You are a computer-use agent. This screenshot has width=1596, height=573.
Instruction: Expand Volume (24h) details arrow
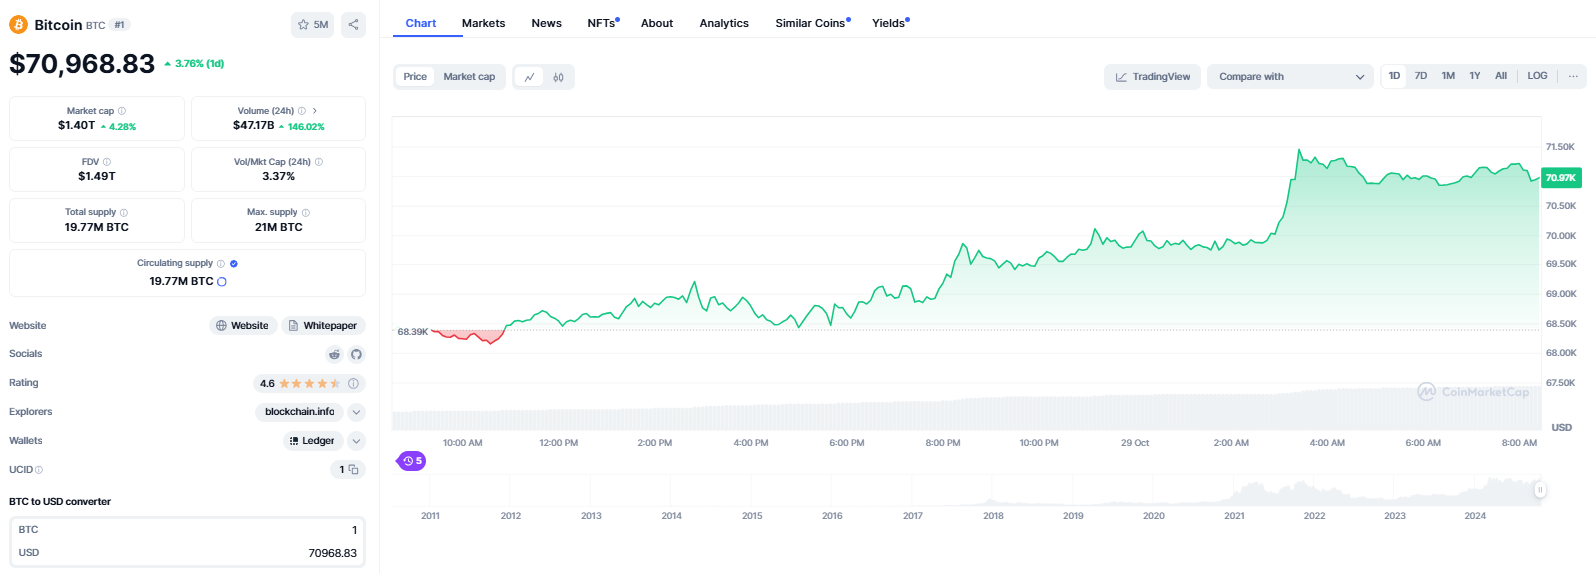(315, 111)
